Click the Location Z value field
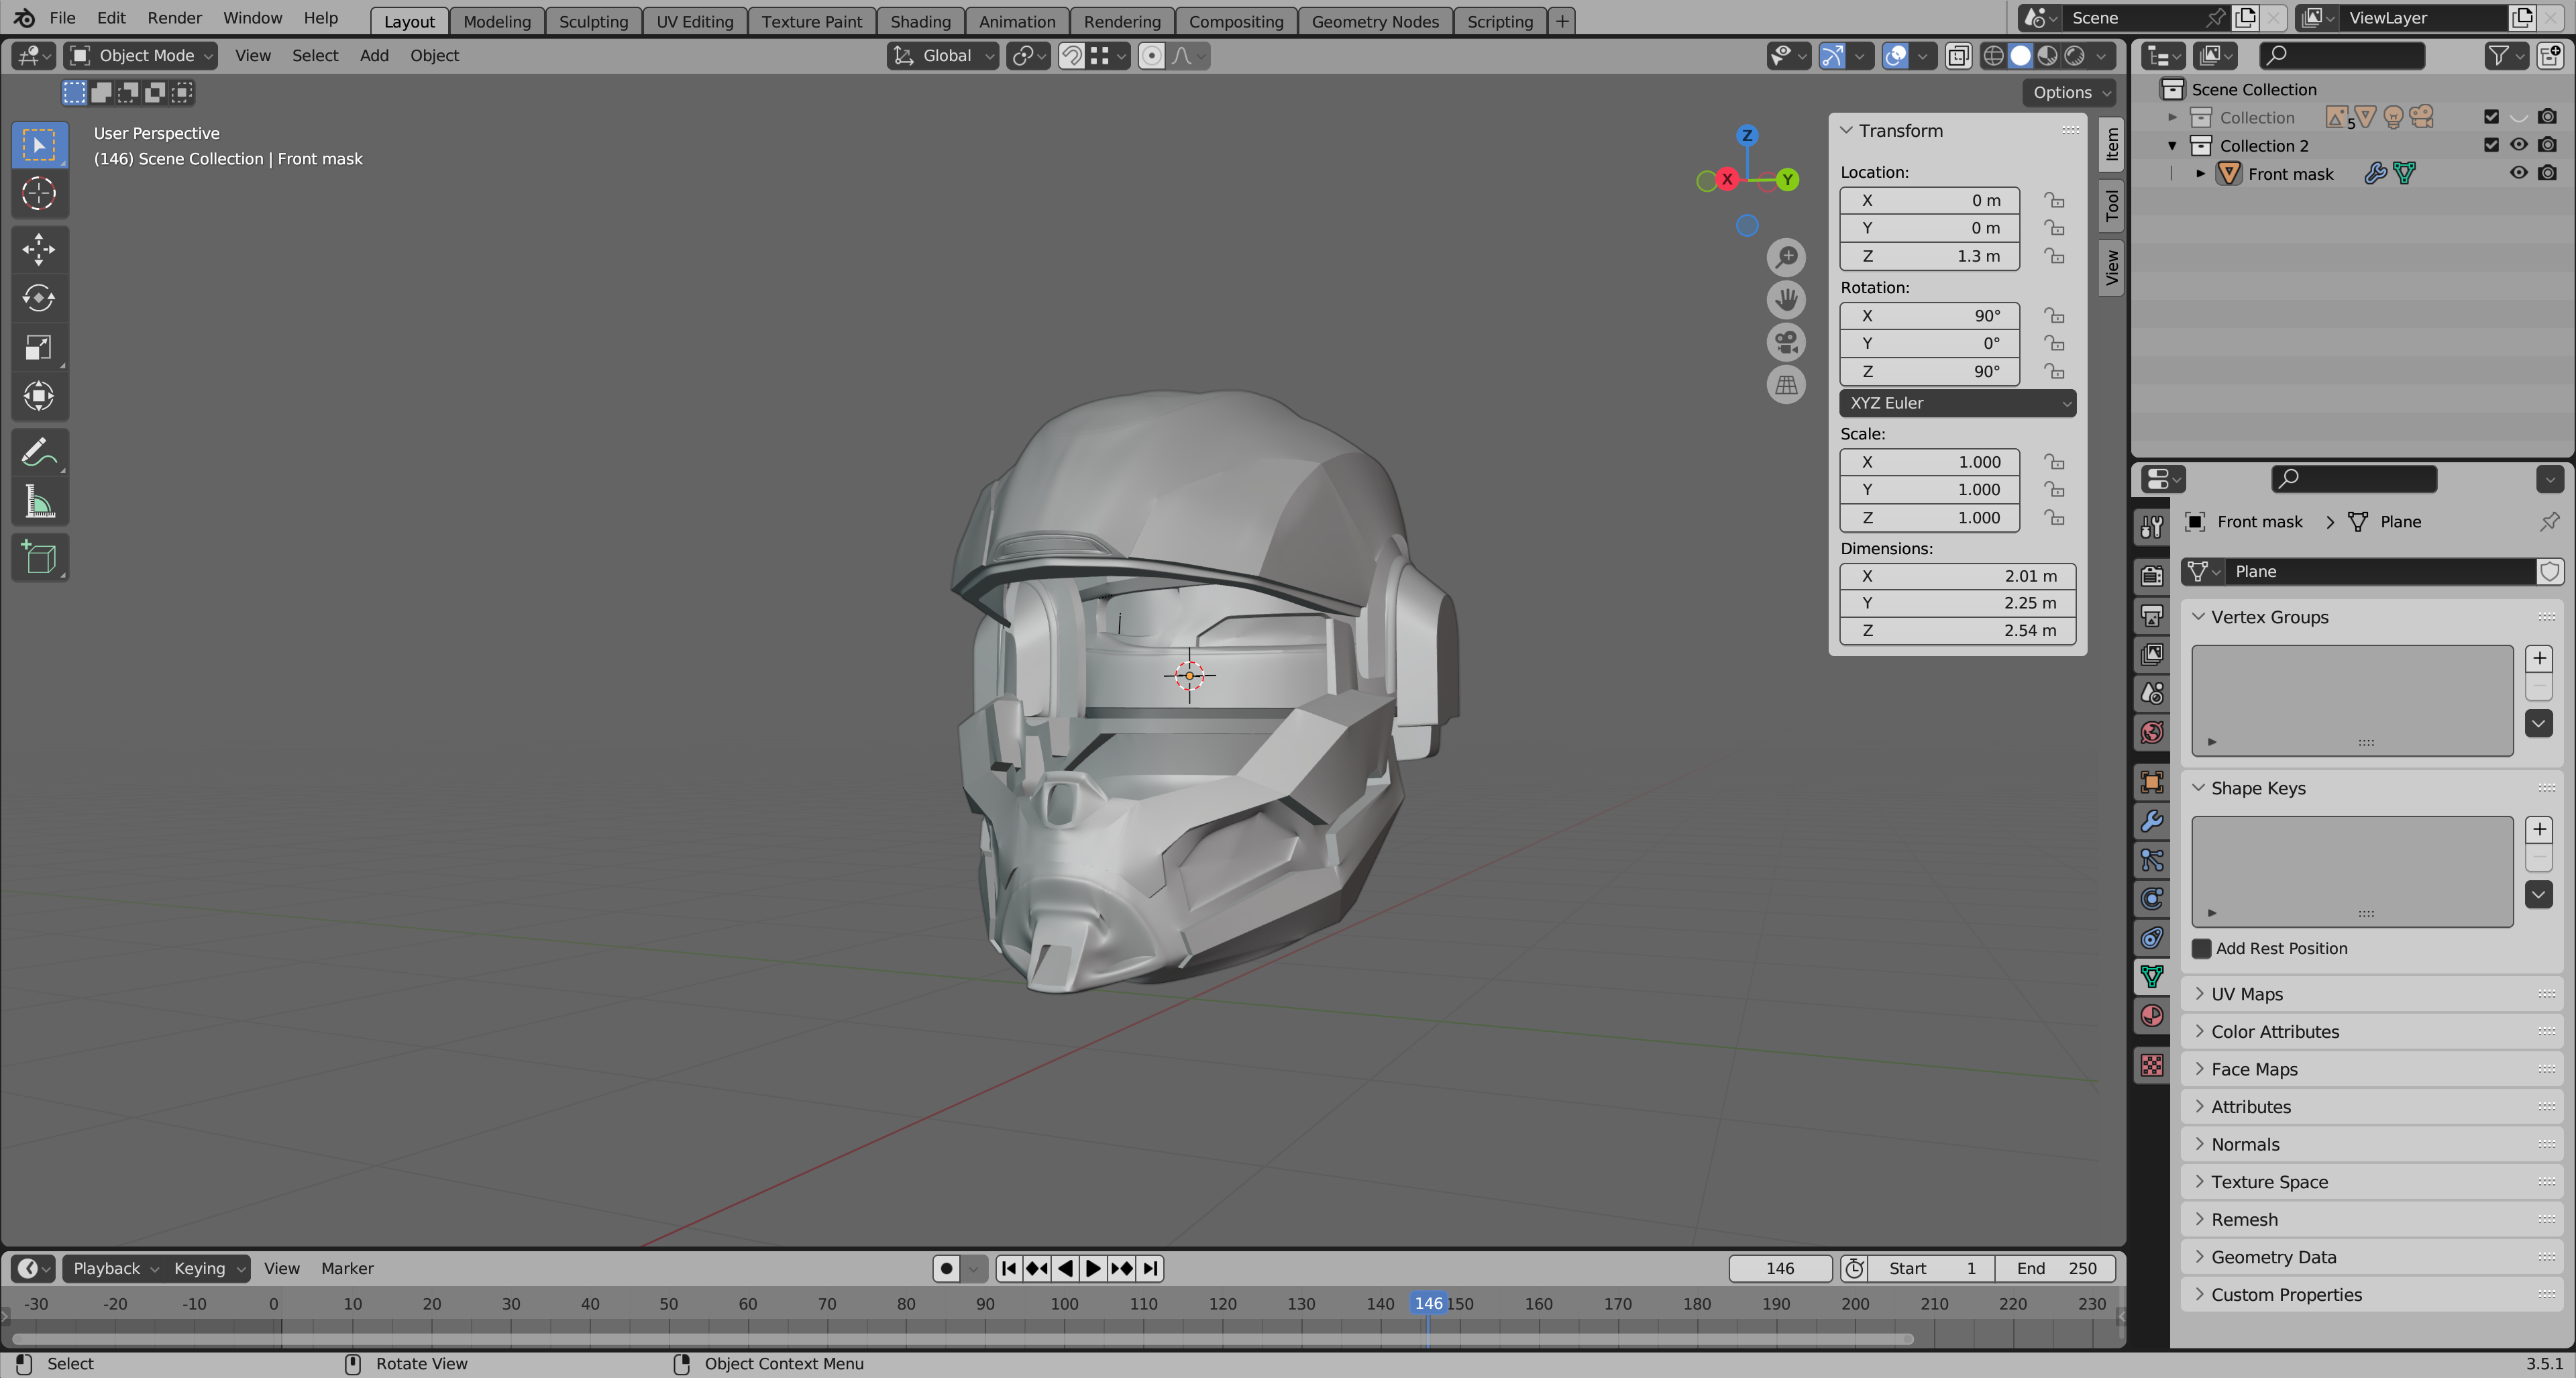 (x=1929, y=256)
